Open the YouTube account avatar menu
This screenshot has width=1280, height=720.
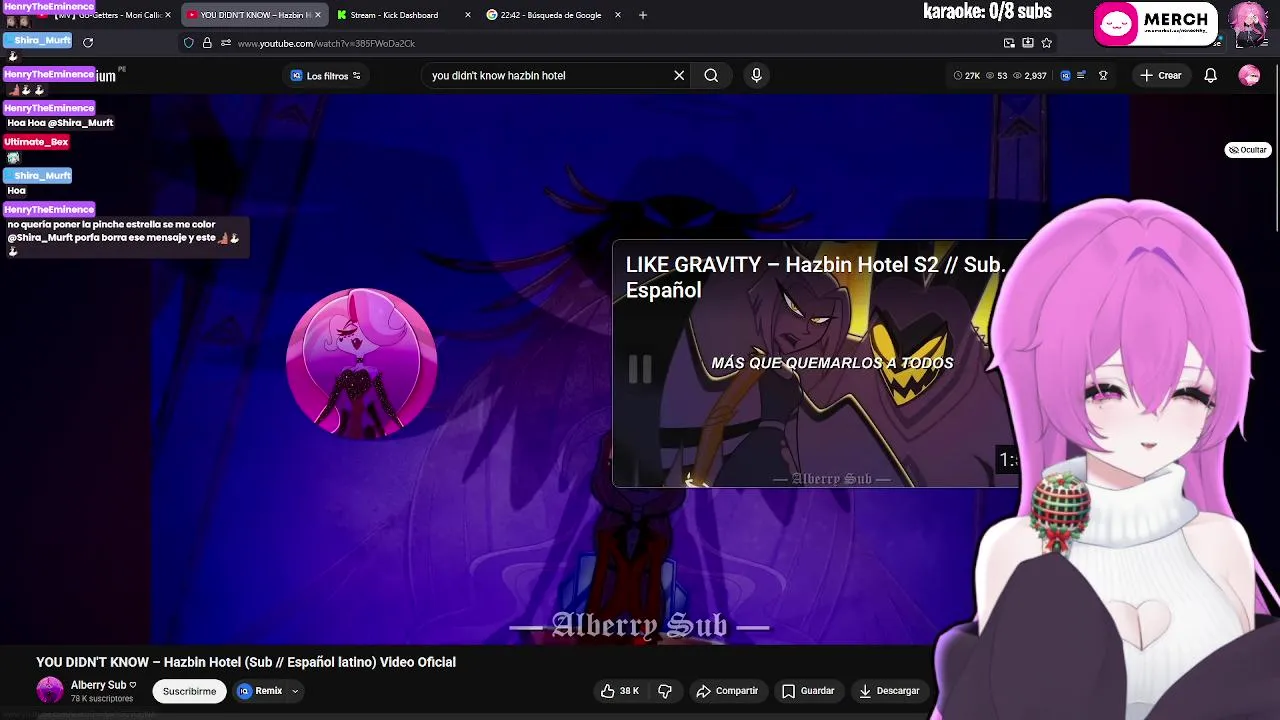(1249, 76)
